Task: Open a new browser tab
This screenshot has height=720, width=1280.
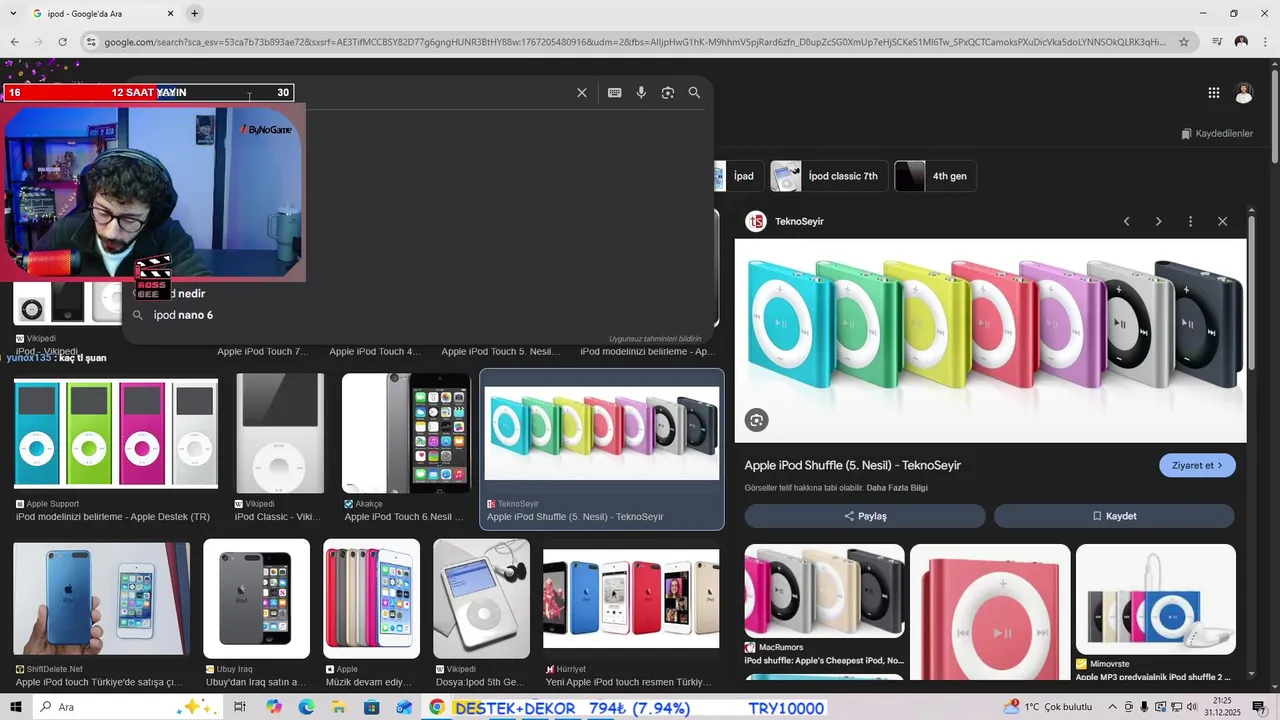Action: (194, 14)
